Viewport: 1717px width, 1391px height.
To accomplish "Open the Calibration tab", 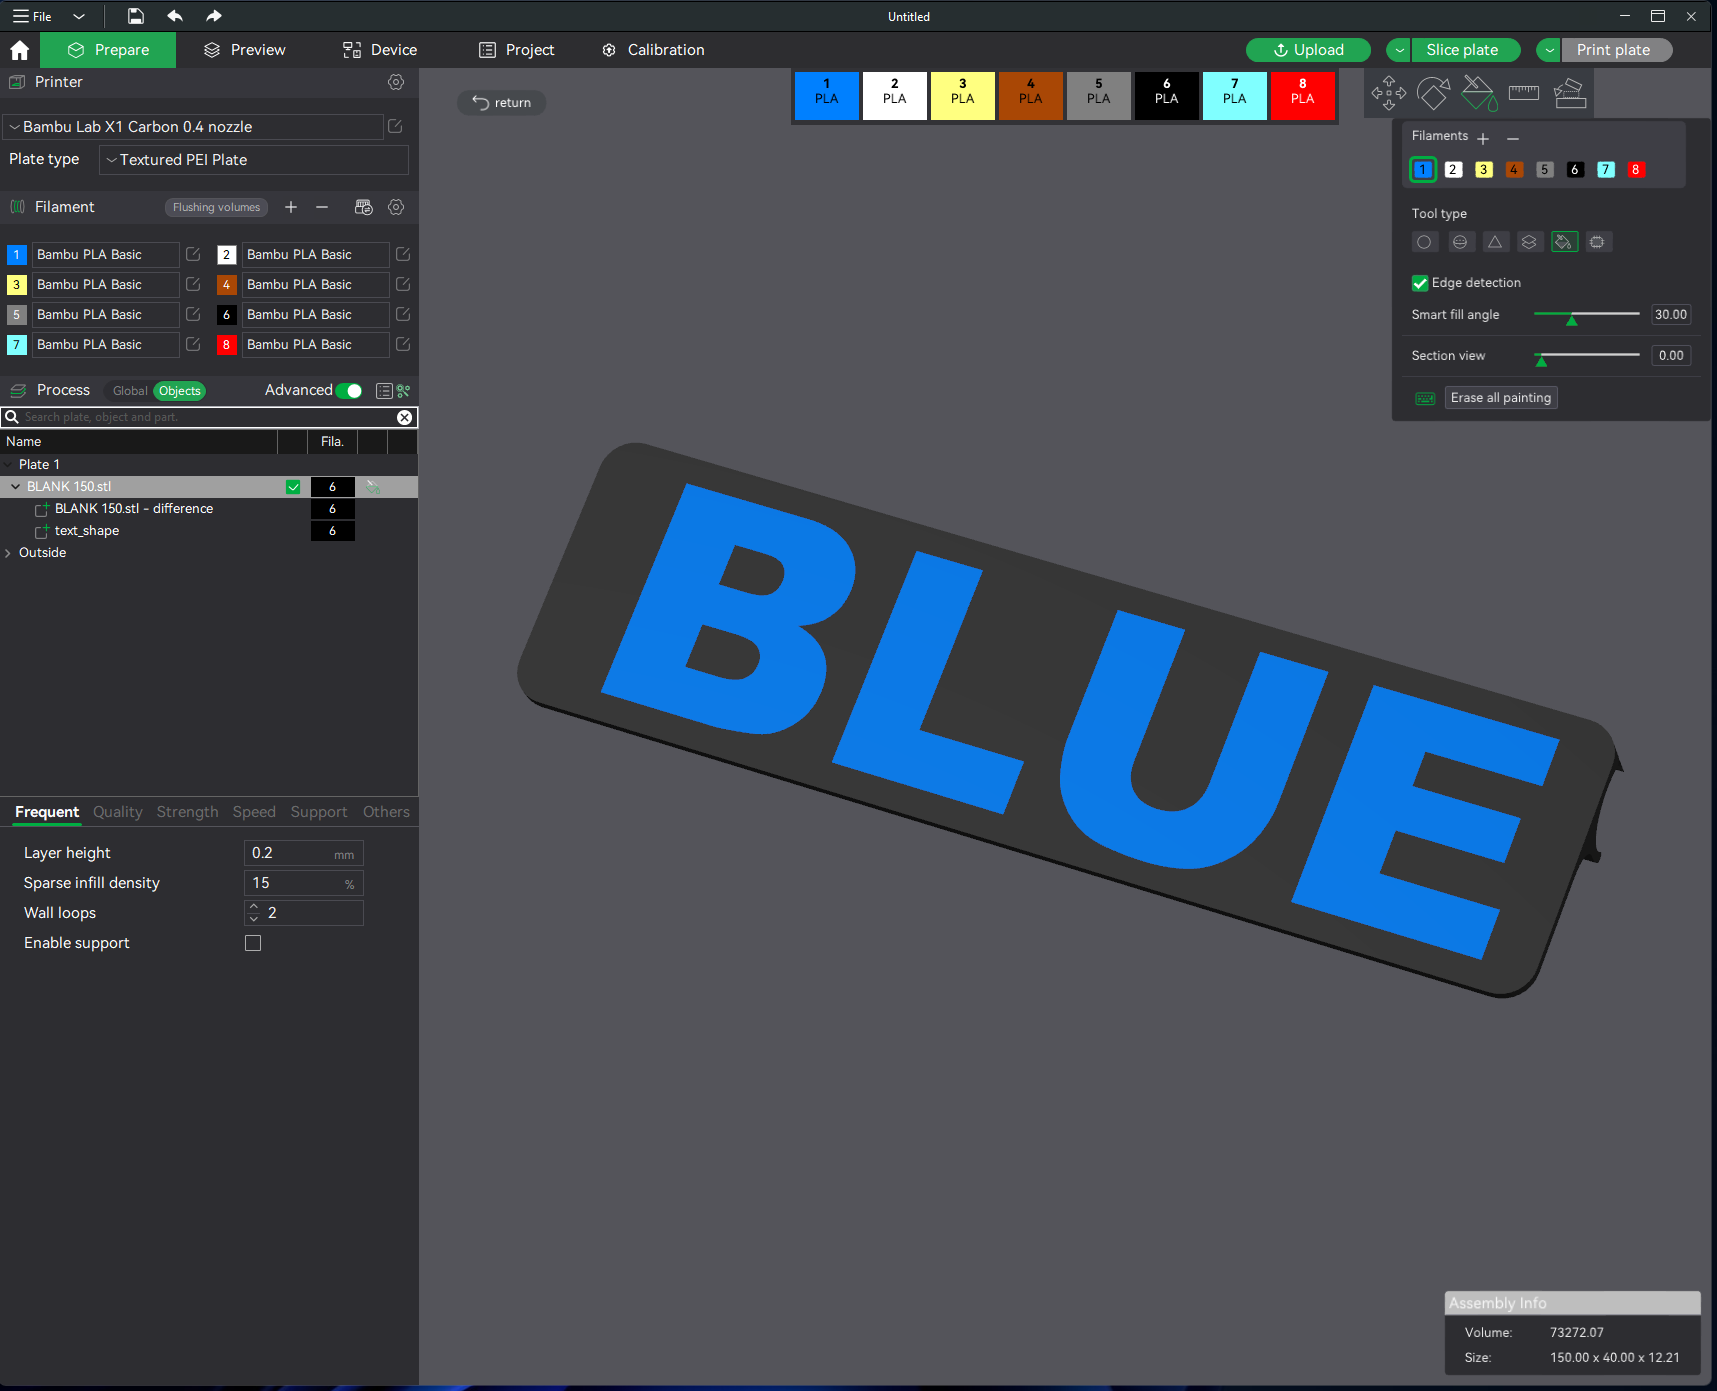I will [653, 50].
